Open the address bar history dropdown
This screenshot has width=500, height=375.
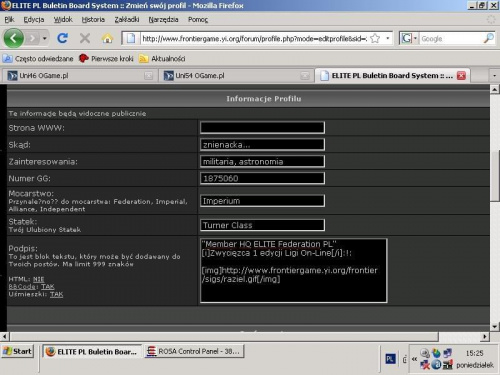pos(388,39)
